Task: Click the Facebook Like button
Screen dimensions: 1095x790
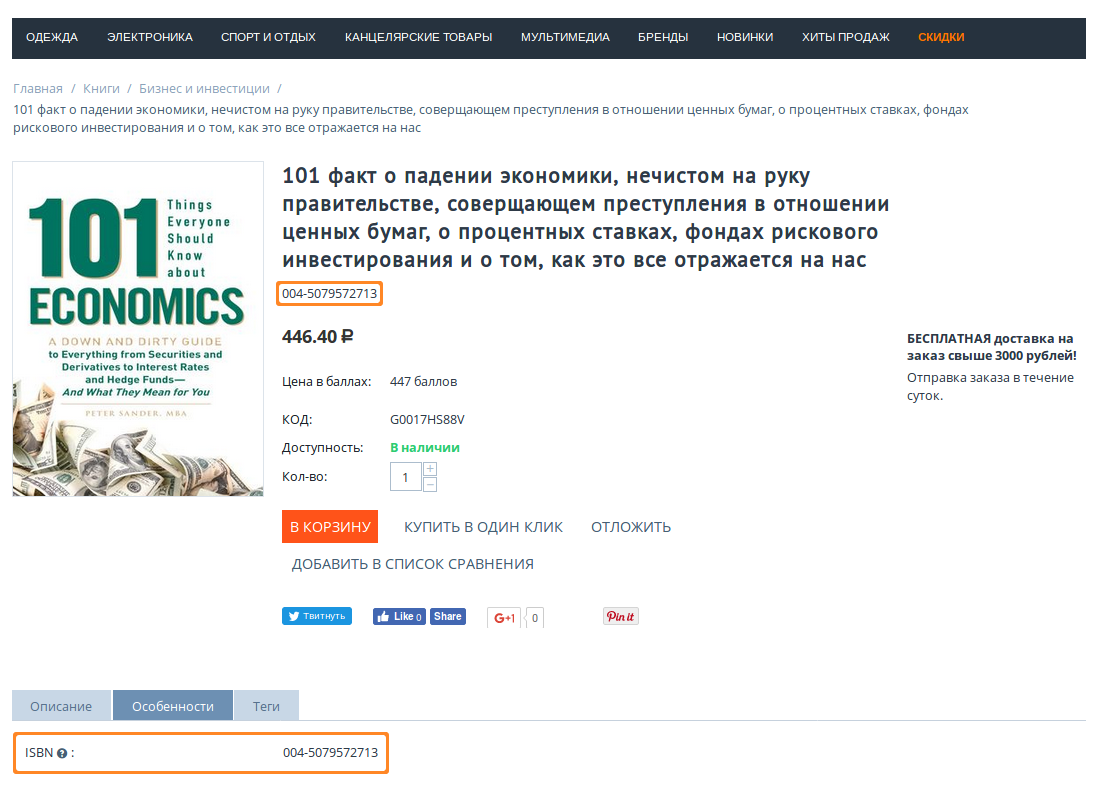Action: point(399,617)
